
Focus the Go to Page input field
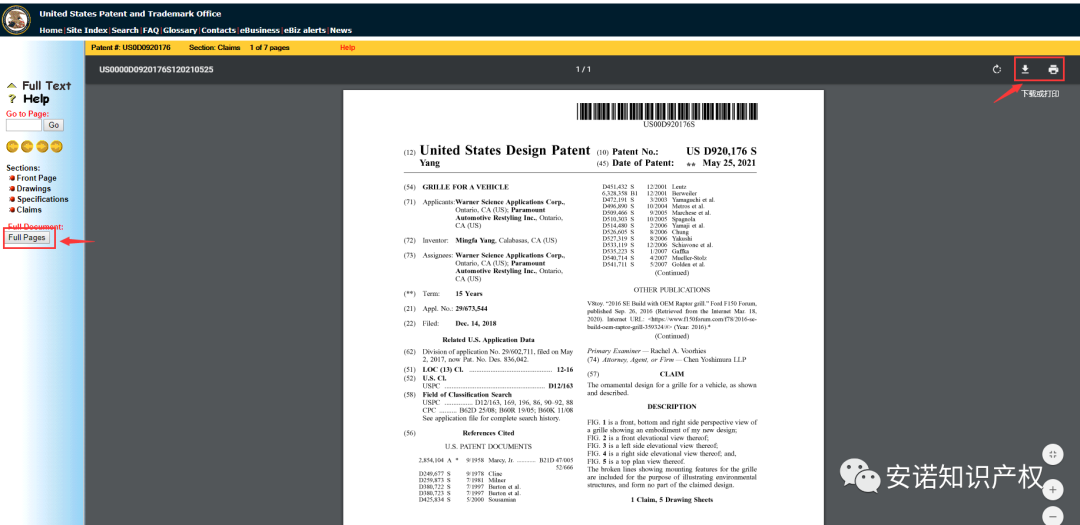click(24, 125)
